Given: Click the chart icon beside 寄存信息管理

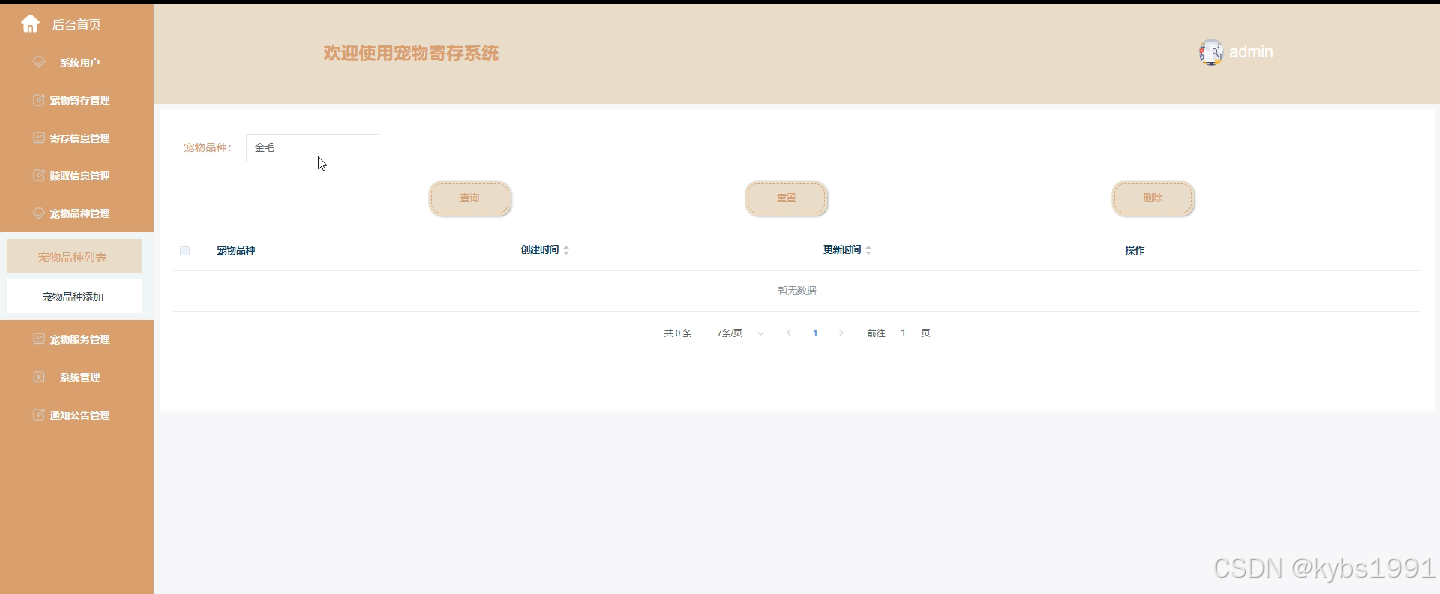Looking at the screenshot, I should coord(39,138).
